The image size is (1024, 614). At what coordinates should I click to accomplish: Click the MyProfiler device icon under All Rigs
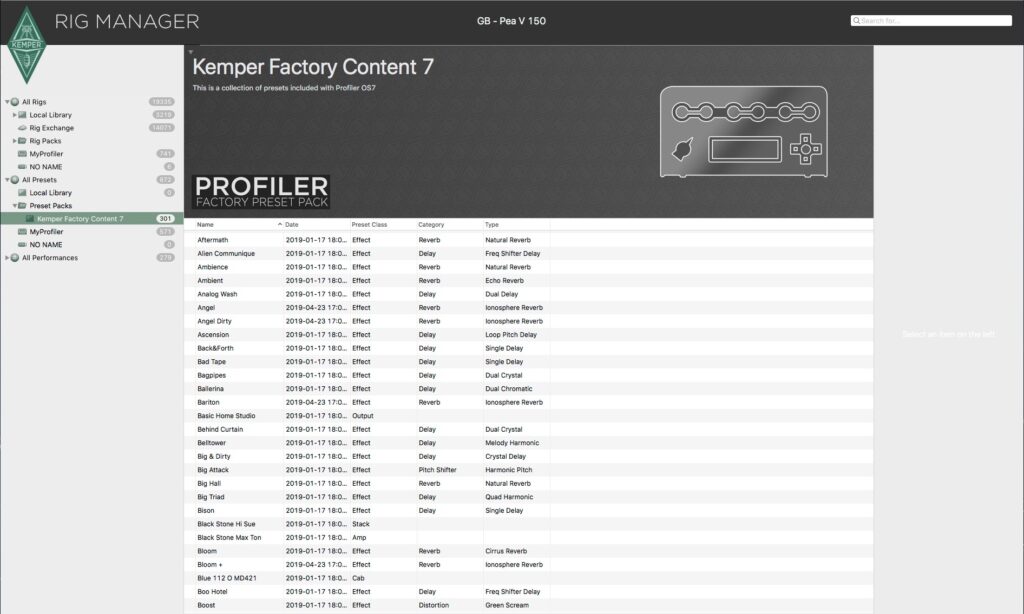[x=22, y=154]
